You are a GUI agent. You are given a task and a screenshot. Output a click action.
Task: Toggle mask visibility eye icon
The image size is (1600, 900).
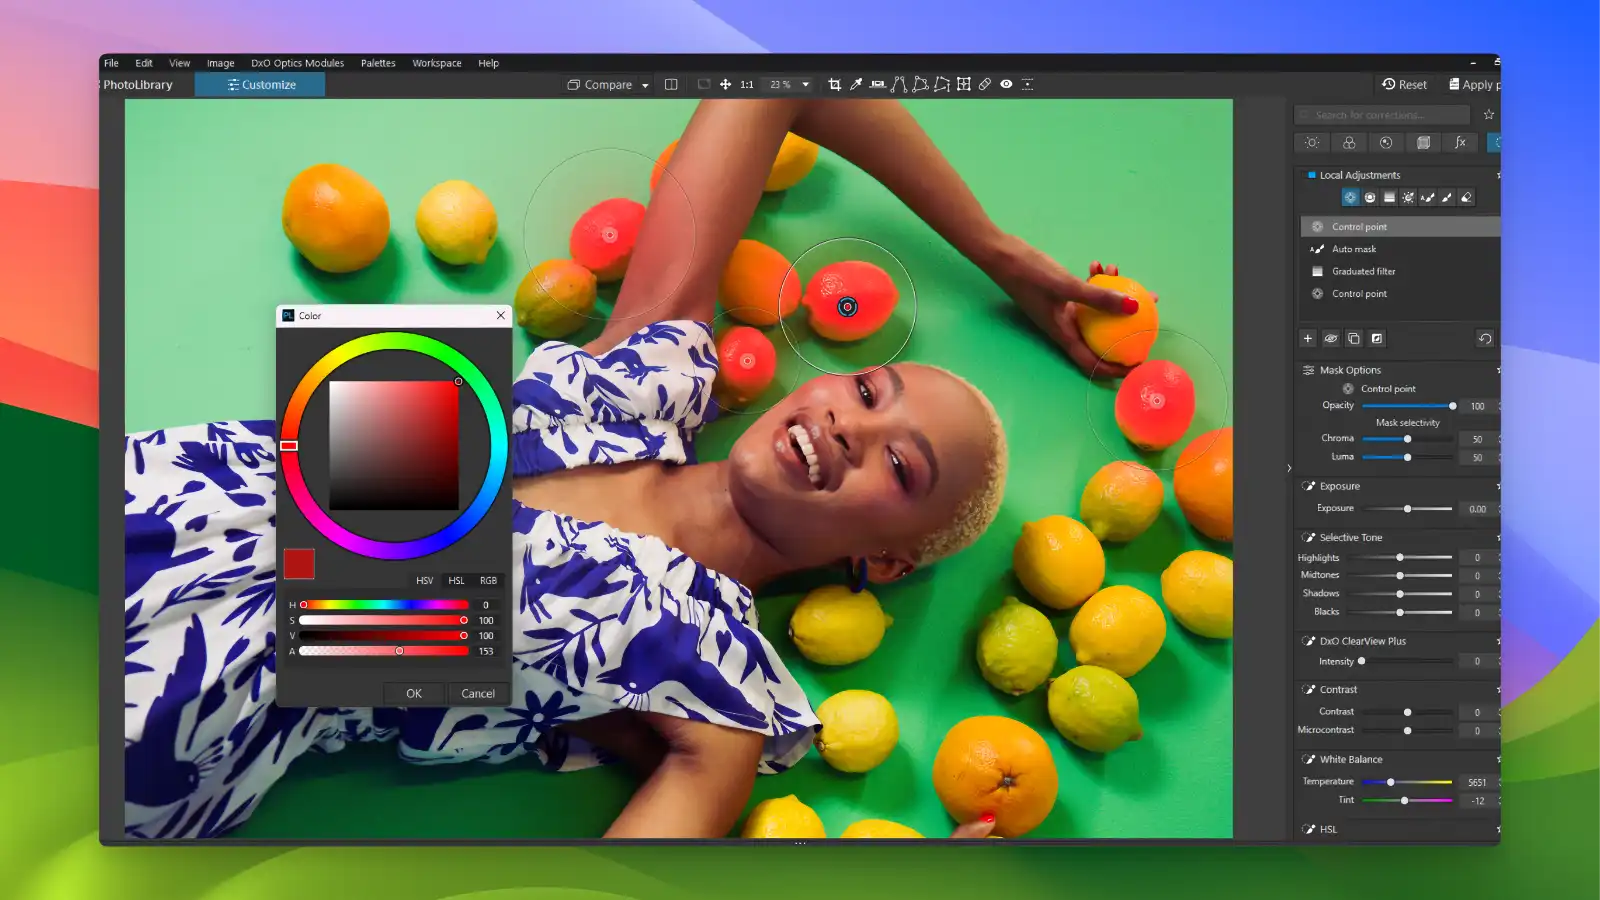pyautogui.click(x=1330, y=339)
